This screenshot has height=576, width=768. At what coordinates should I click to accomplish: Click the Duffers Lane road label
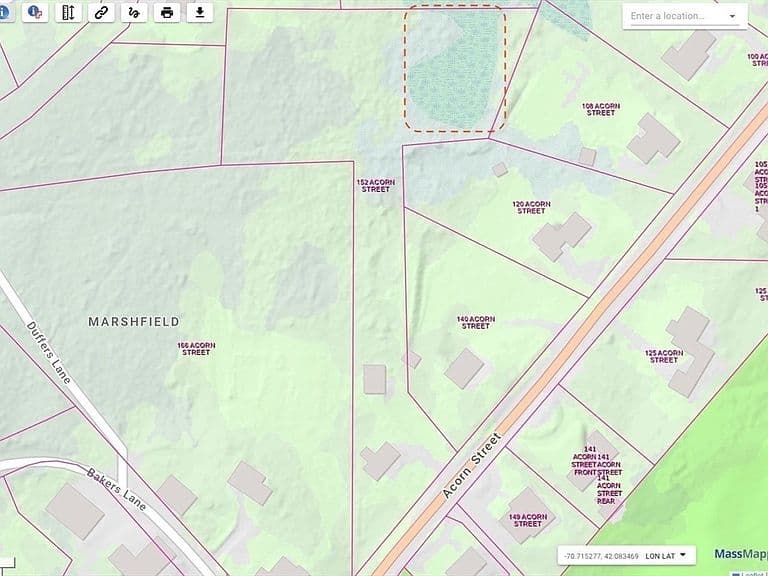48,352
